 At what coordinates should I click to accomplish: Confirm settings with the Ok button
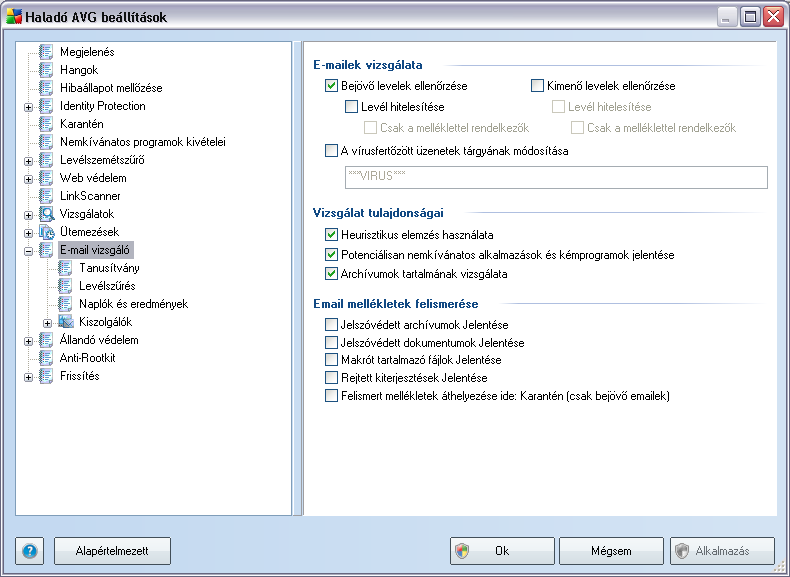point(502,551)
